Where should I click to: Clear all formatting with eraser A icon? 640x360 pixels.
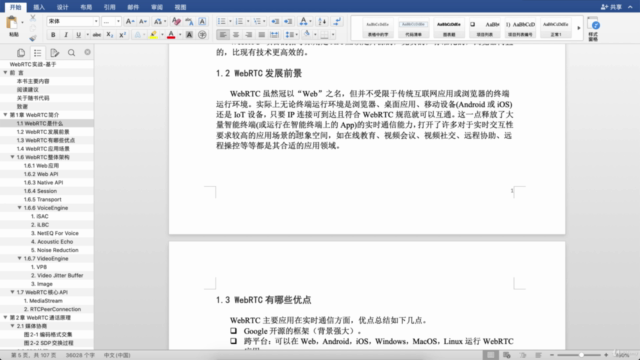point(176,21)
